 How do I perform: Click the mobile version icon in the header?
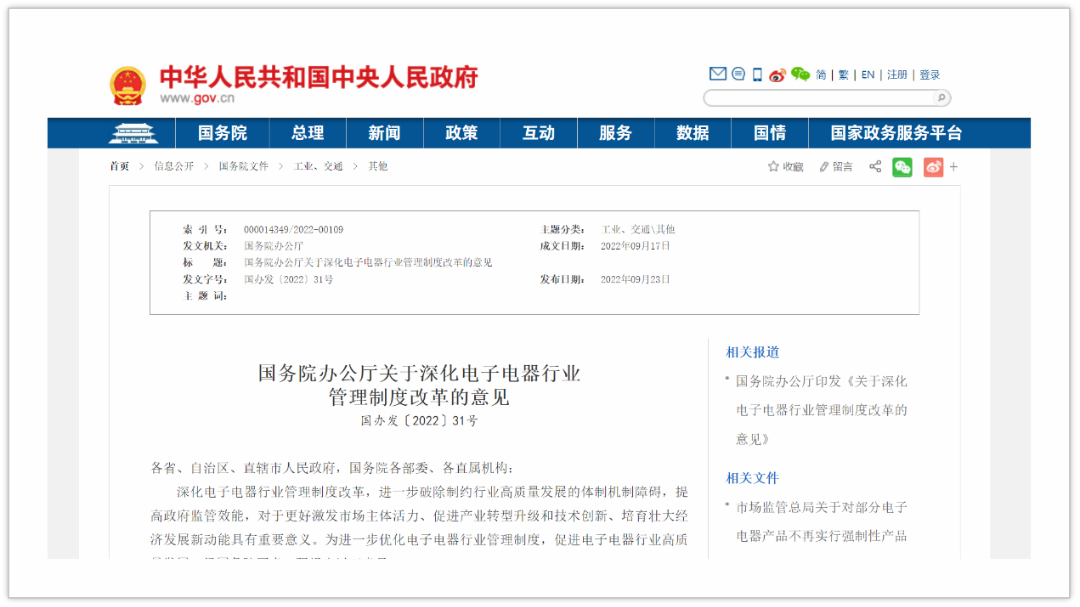click(x=756, y=74)
